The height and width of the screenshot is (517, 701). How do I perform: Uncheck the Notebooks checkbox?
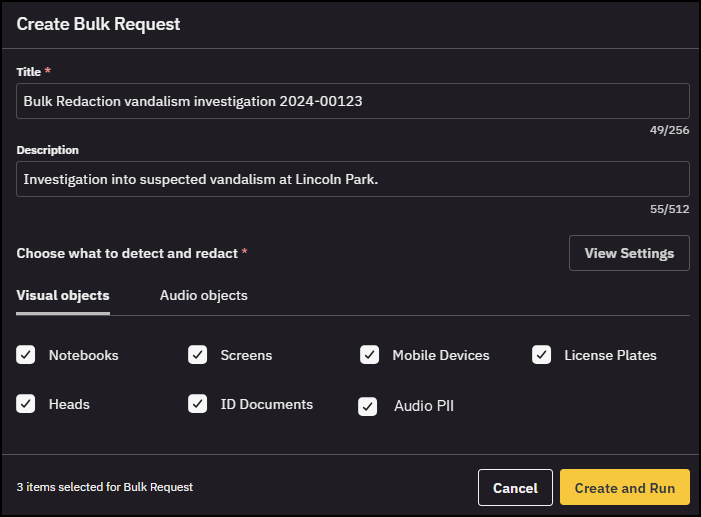tap(26, 355)
